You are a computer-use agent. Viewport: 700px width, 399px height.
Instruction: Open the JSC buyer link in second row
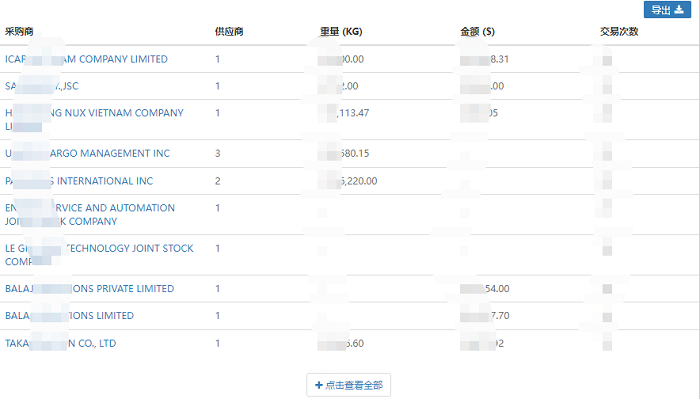[42, 86]
